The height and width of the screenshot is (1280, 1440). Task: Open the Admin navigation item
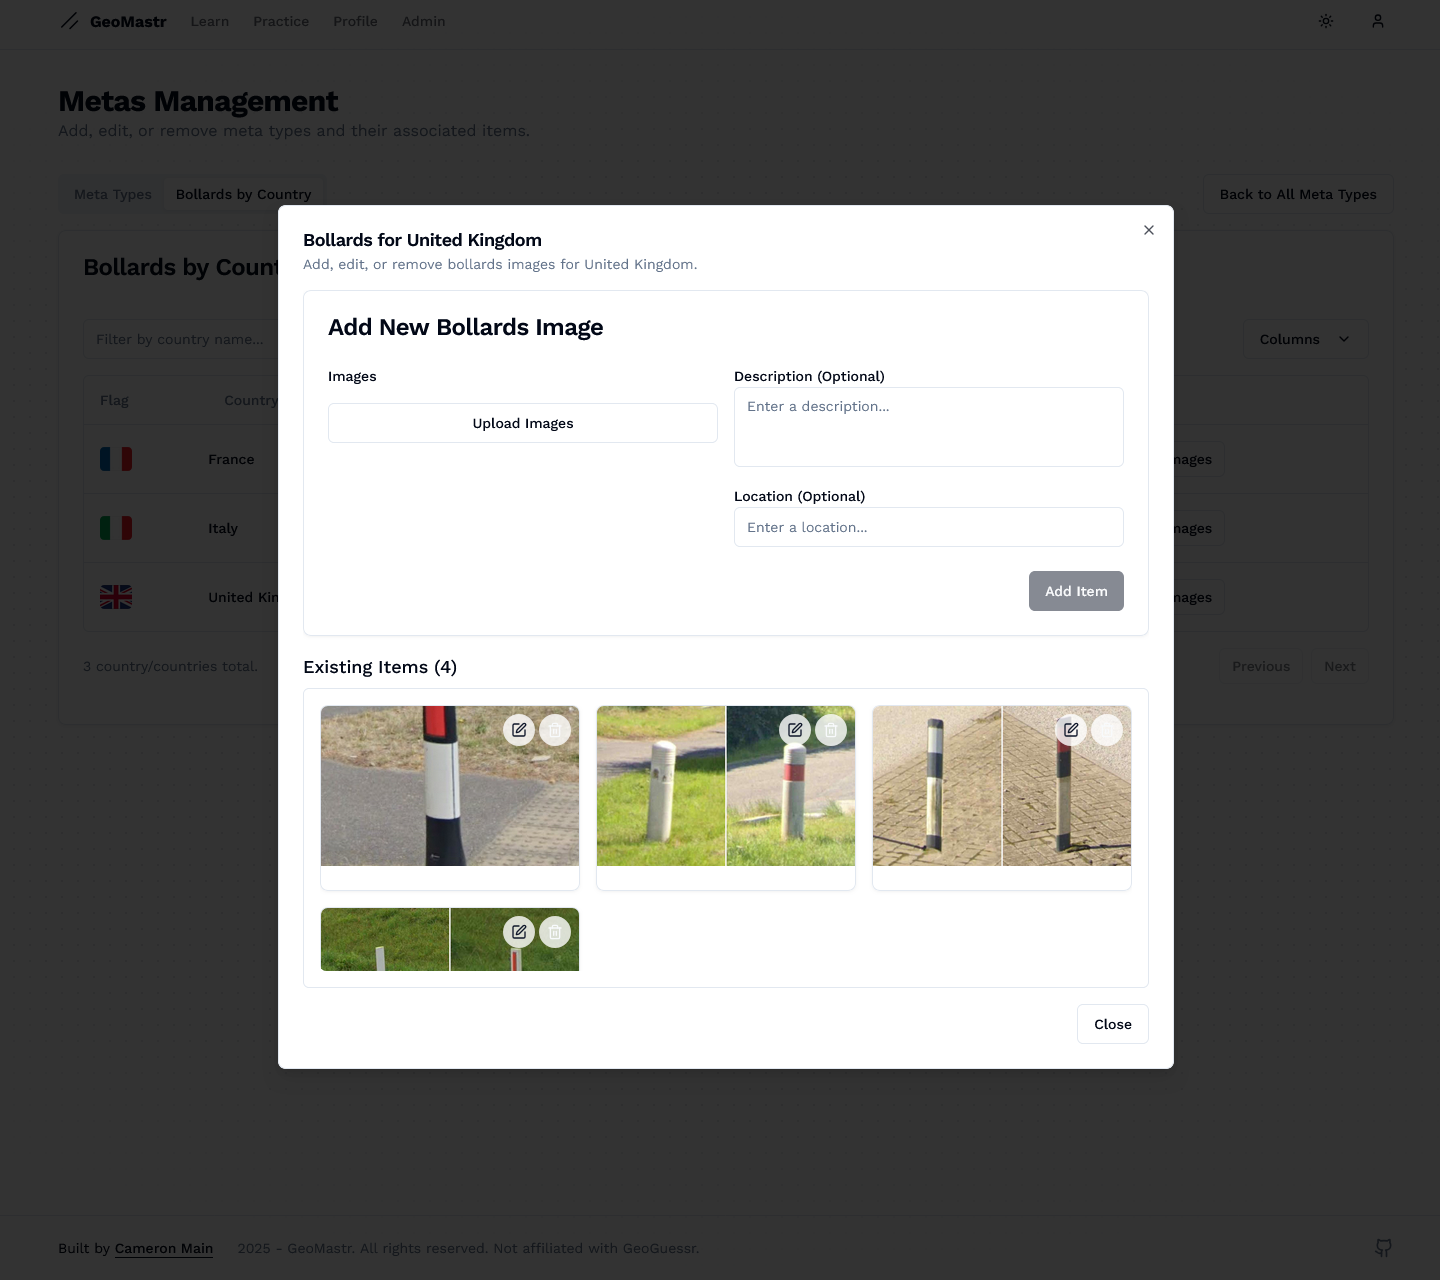click(423, 21)
